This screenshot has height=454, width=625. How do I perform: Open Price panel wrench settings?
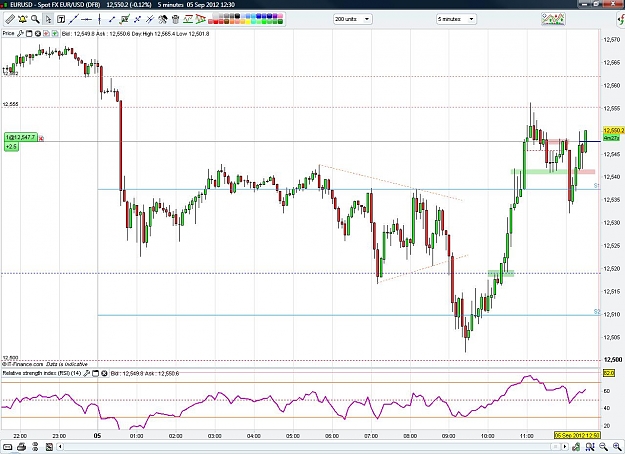20,33
